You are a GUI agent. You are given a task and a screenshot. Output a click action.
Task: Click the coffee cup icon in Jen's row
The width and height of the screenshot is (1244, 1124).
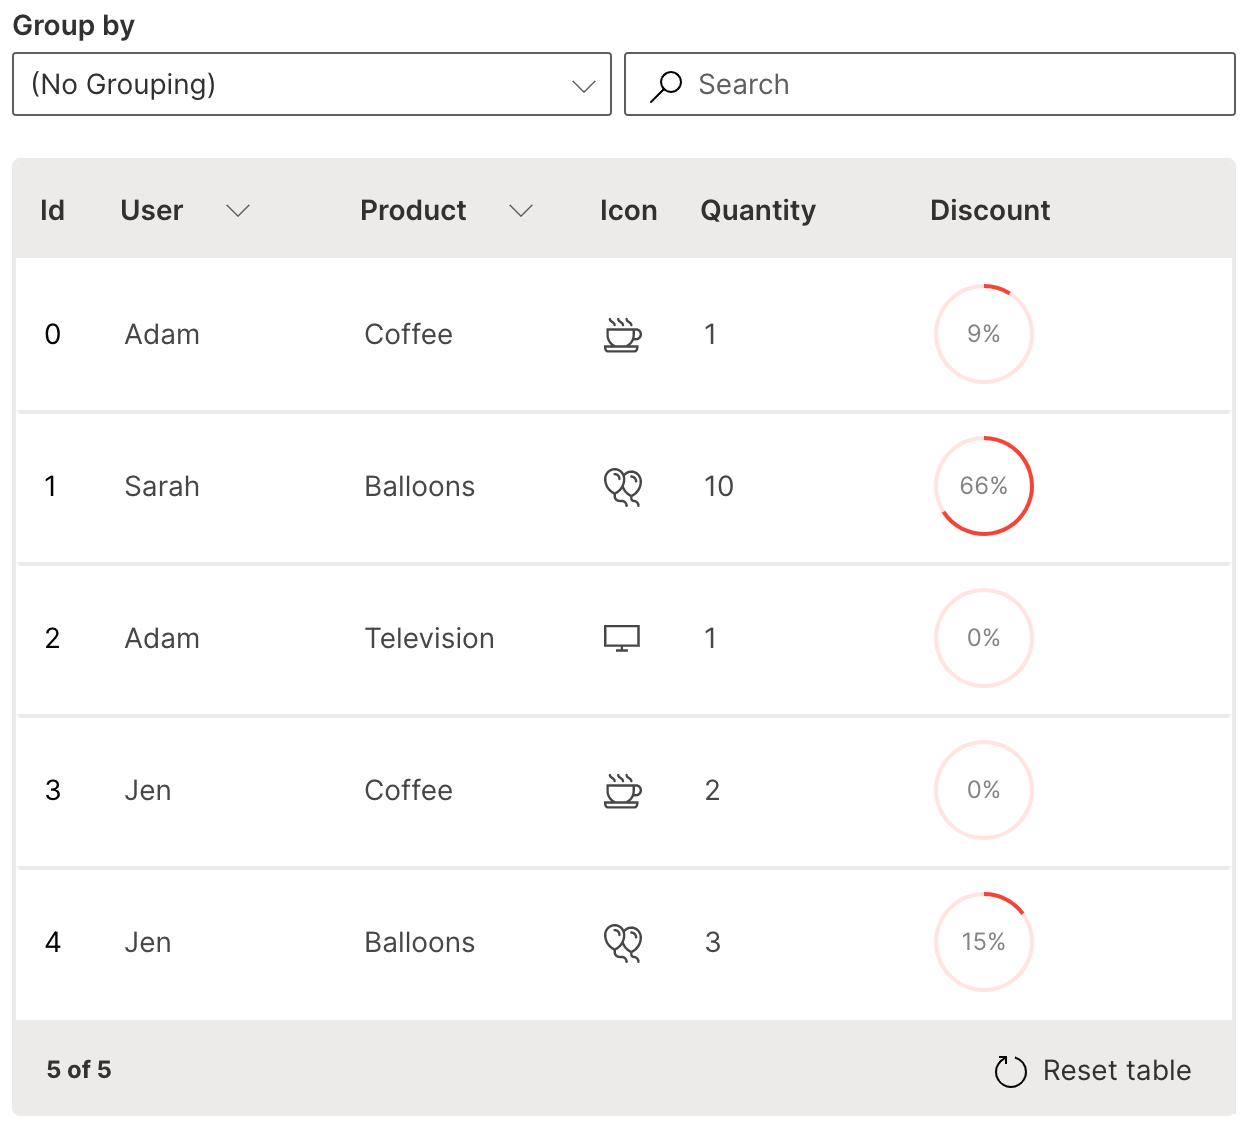click(x=622, y=791)
